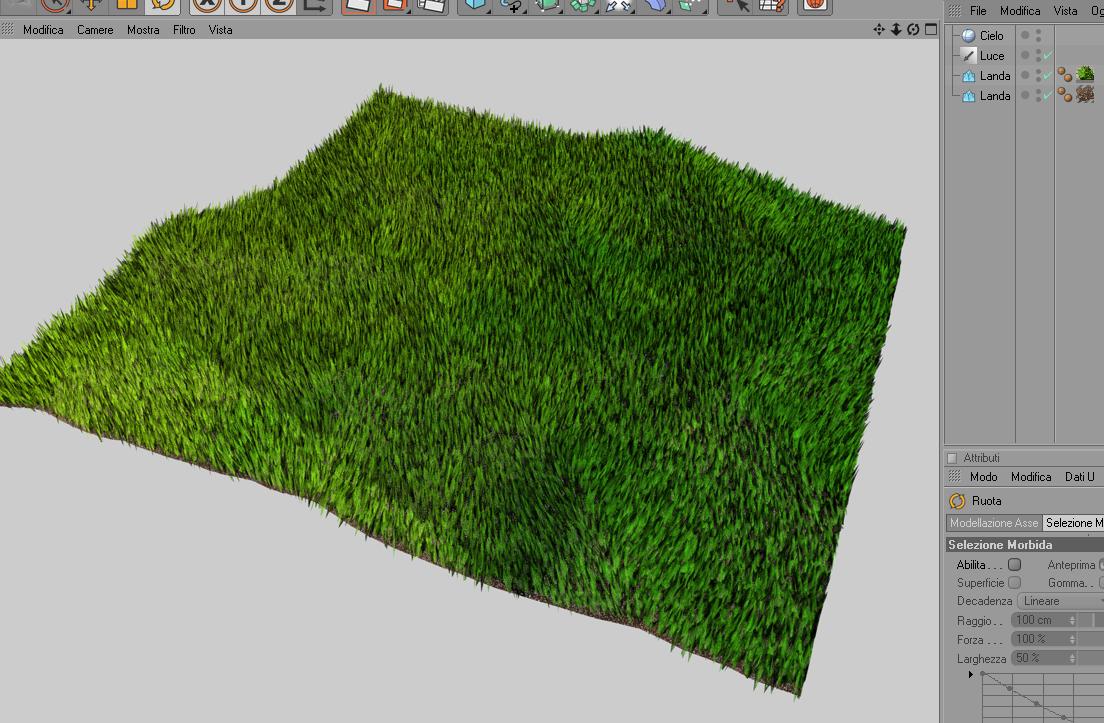Click the viewport orbit rotate icon

[913, 30]
